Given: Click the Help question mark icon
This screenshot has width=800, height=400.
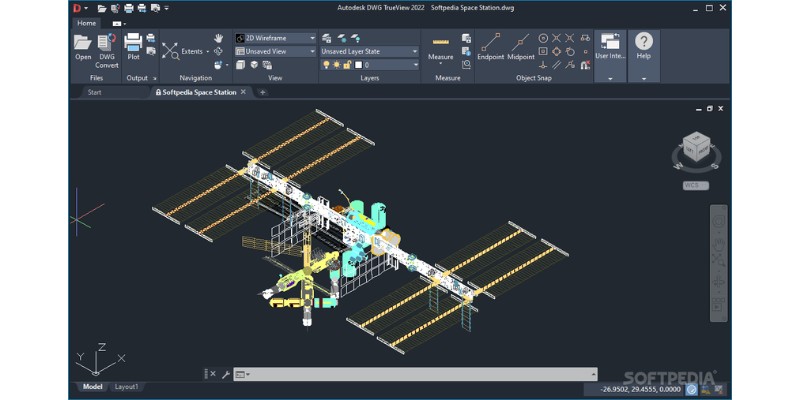Looking at the screenshot, I should click(x=643, y=41).
